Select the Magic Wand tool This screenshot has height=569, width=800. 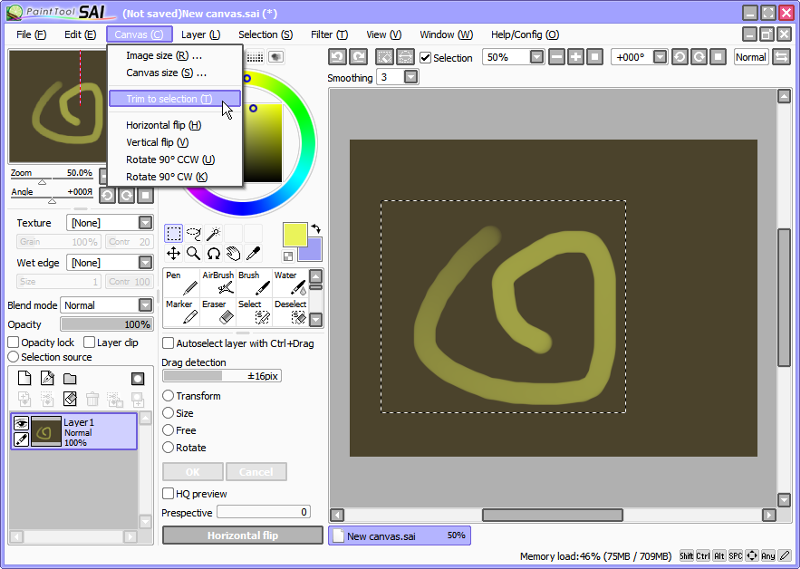pos(213,234)
